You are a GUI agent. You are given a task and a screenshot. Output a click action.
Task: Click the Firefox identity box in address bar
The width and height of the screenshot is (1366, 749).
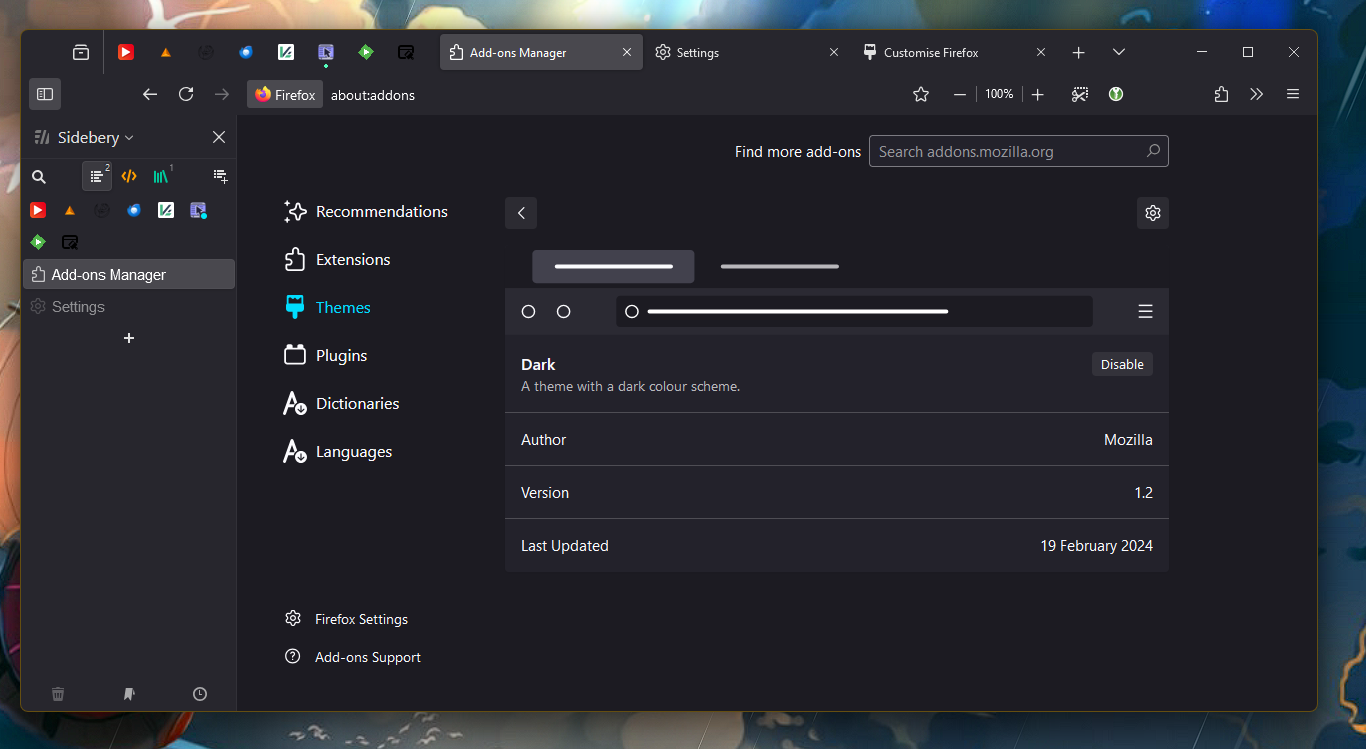click(x=285, y=94)
